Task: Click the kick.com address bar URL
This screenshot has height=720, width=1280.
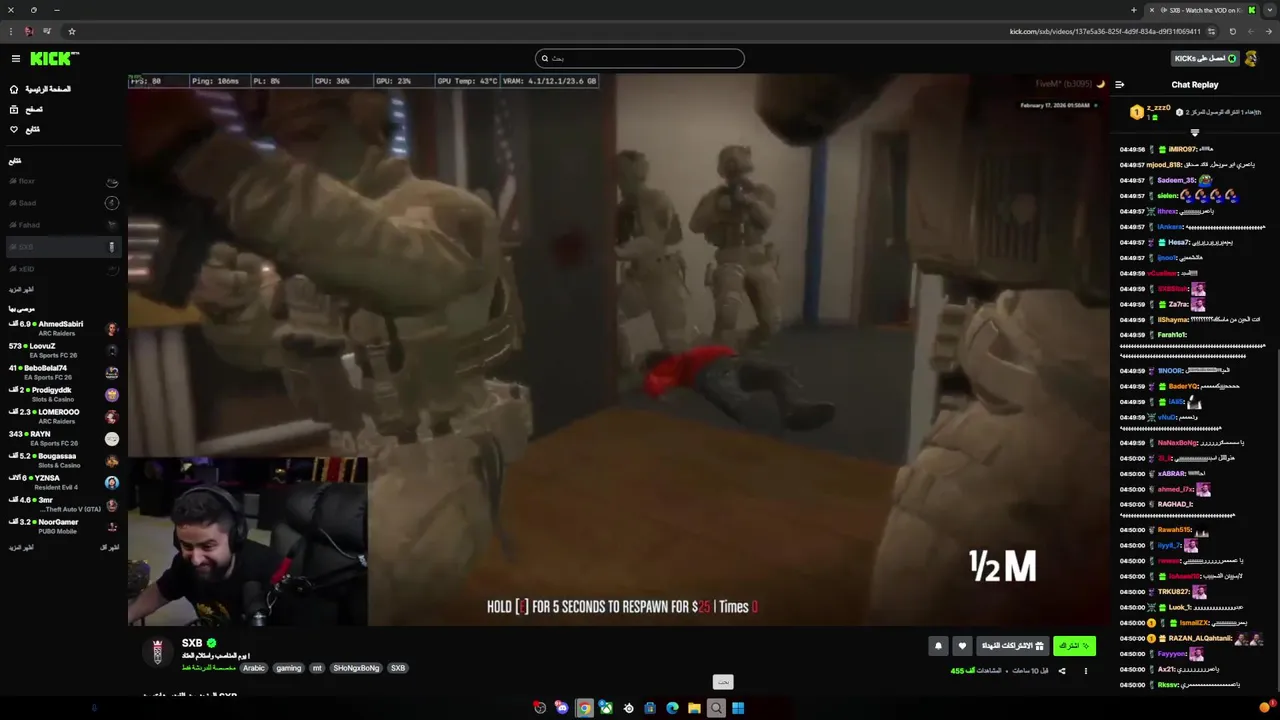Action: point(1105,31)
